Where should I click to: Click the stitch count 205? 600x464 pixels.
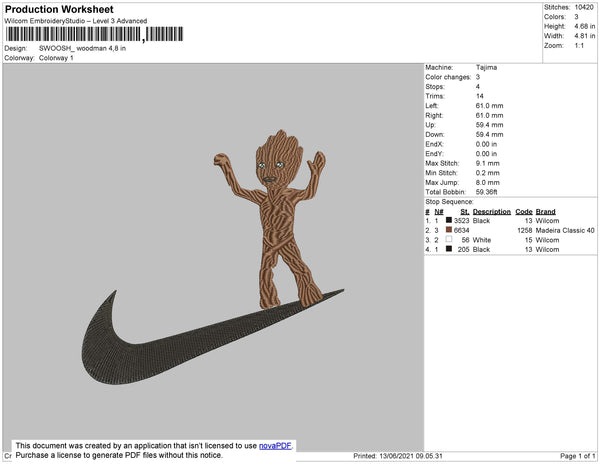(x=463, y=249)
